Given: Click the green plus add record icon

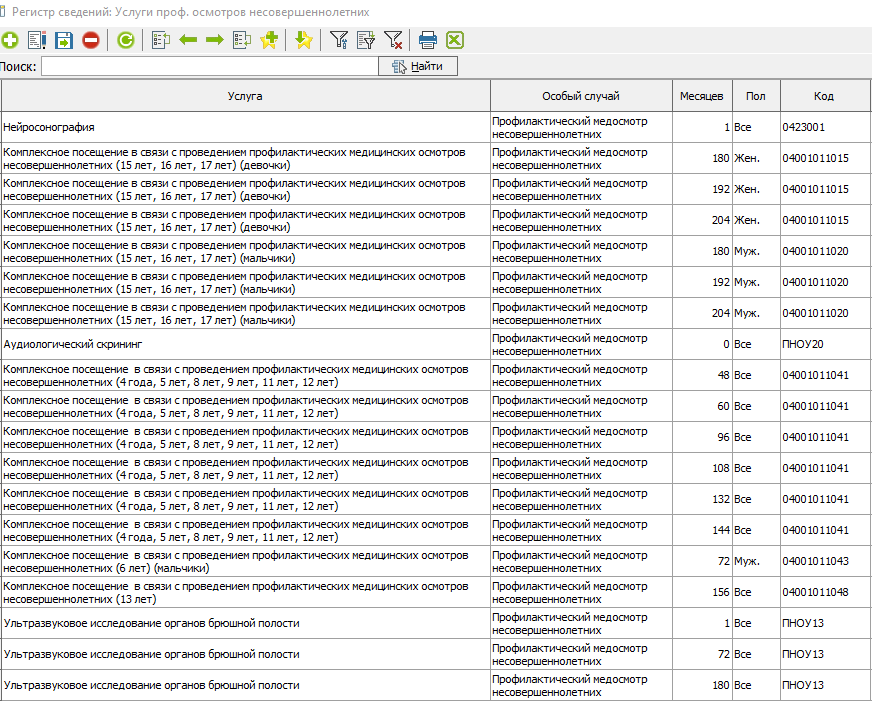Looking at the screenshot, I should click(x=10, y=40).
